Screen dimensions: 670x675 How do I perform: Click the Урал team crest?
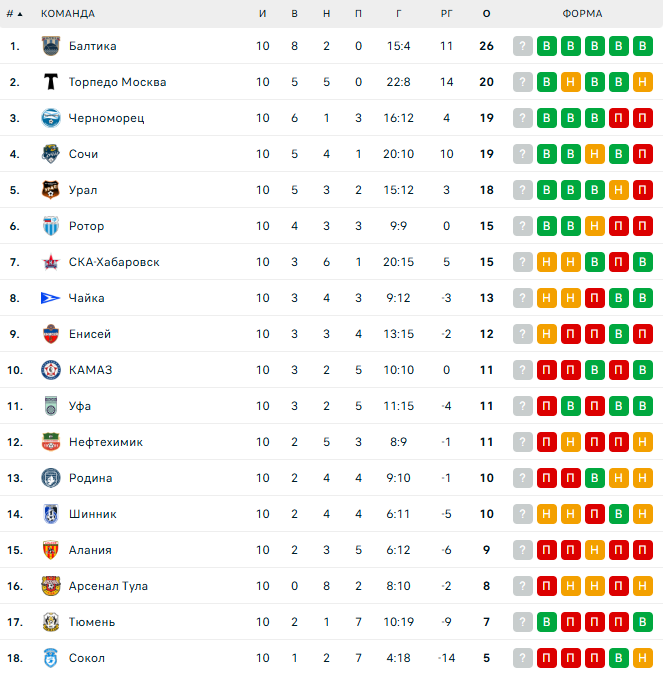point(51,190)
